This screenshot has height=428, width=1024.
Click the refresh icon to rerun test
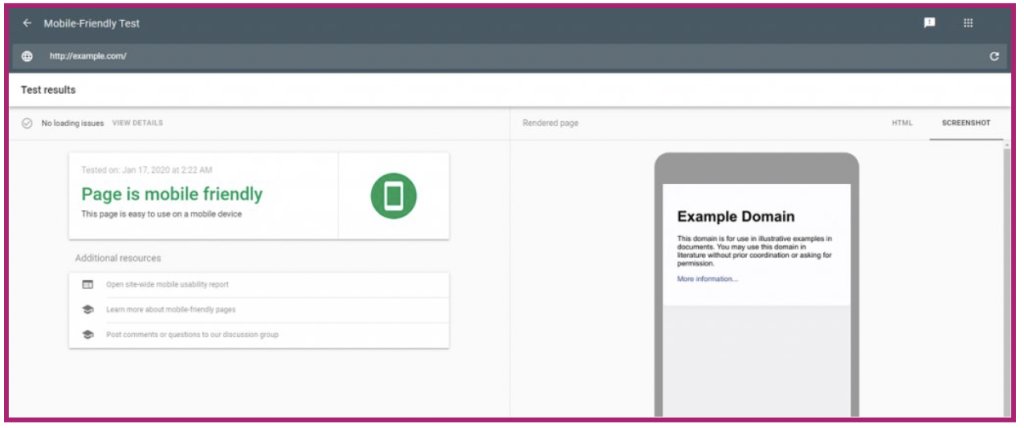click(993, 56)
